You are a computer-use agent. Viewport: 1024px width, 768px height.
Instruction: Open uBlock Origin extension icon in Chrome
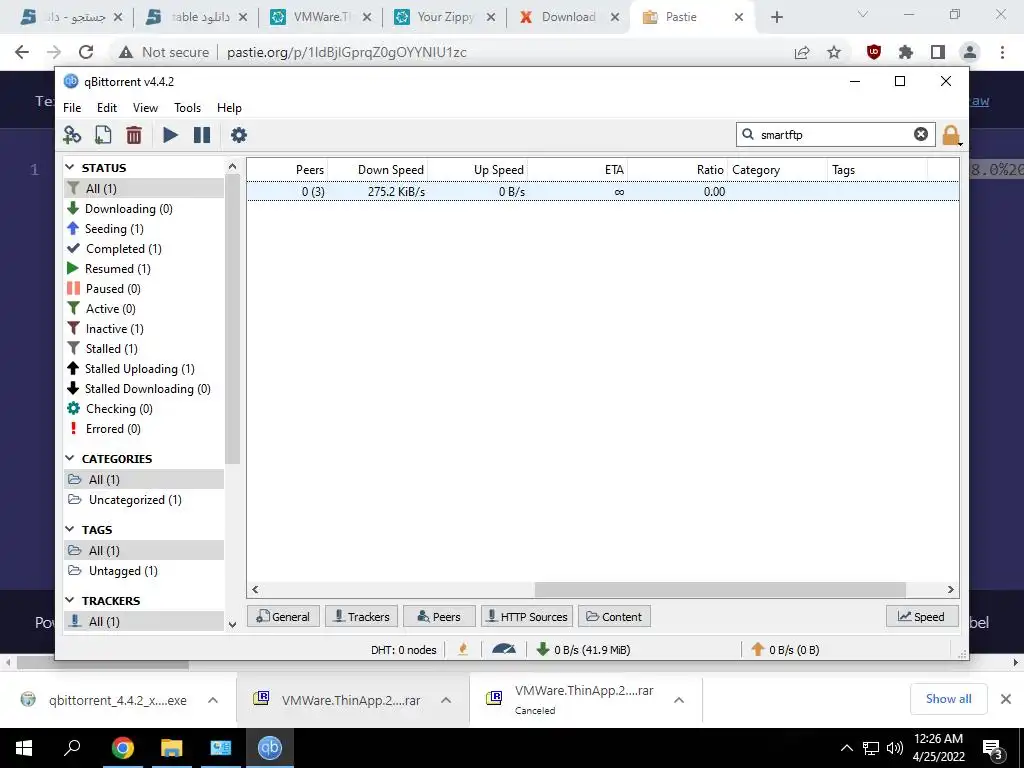pos(874,52)
